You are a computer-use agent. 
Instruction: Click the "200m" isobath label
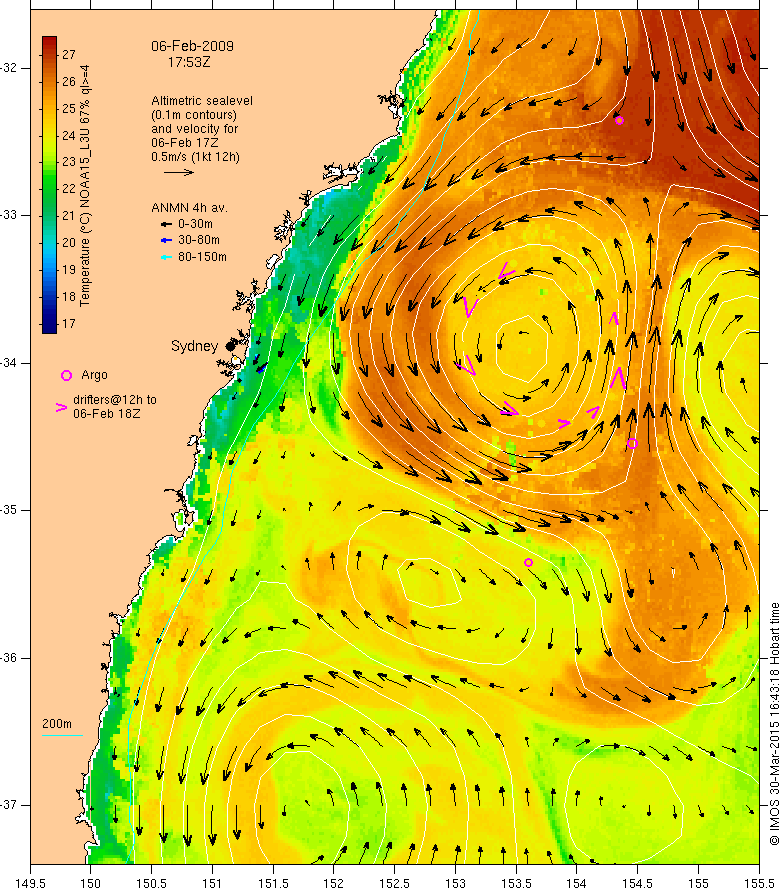(57, 724)
